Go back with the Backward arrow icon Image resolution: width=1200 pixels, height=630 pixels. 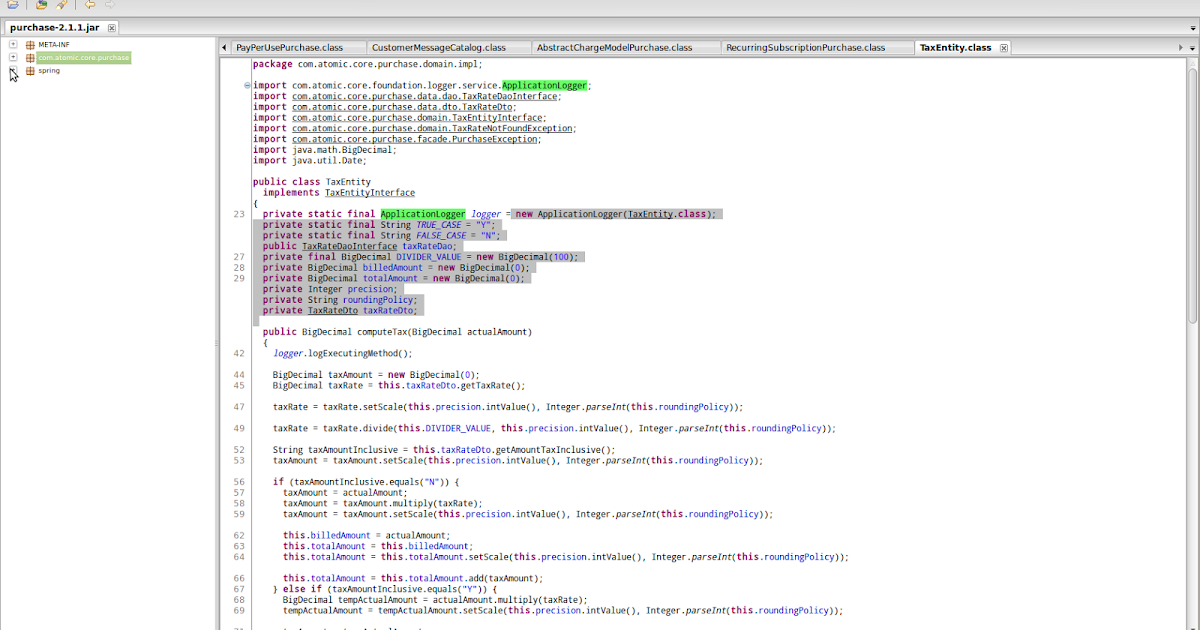[90, 5]
